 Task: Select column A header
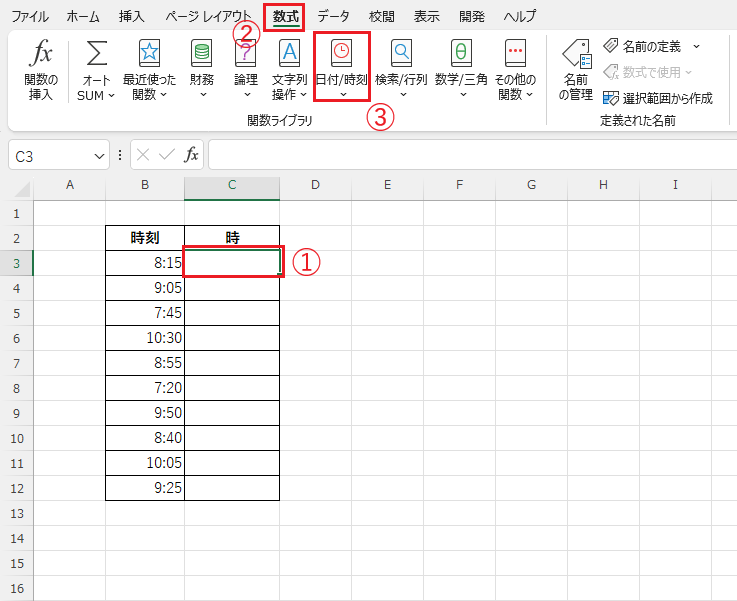[70, 185]
